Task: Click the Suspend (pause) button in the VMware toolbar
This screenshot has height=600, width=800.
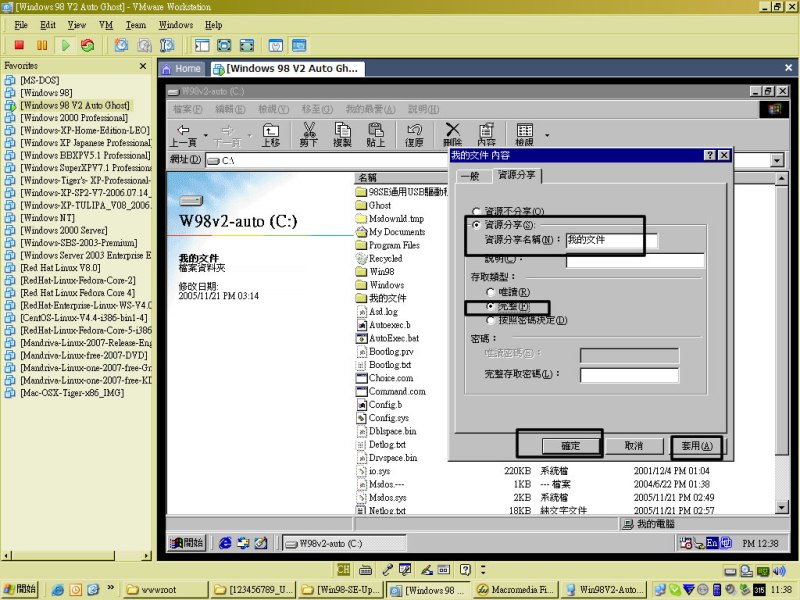Action: tap(42, 45)
